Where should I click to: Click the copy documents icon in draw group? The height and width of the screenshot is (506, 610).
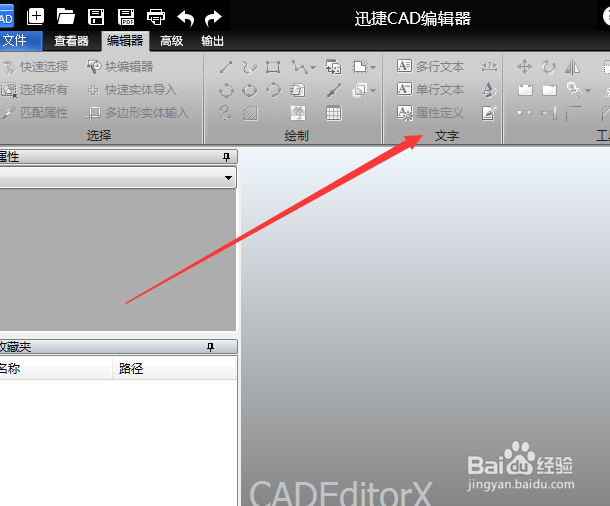coord(298,90)
